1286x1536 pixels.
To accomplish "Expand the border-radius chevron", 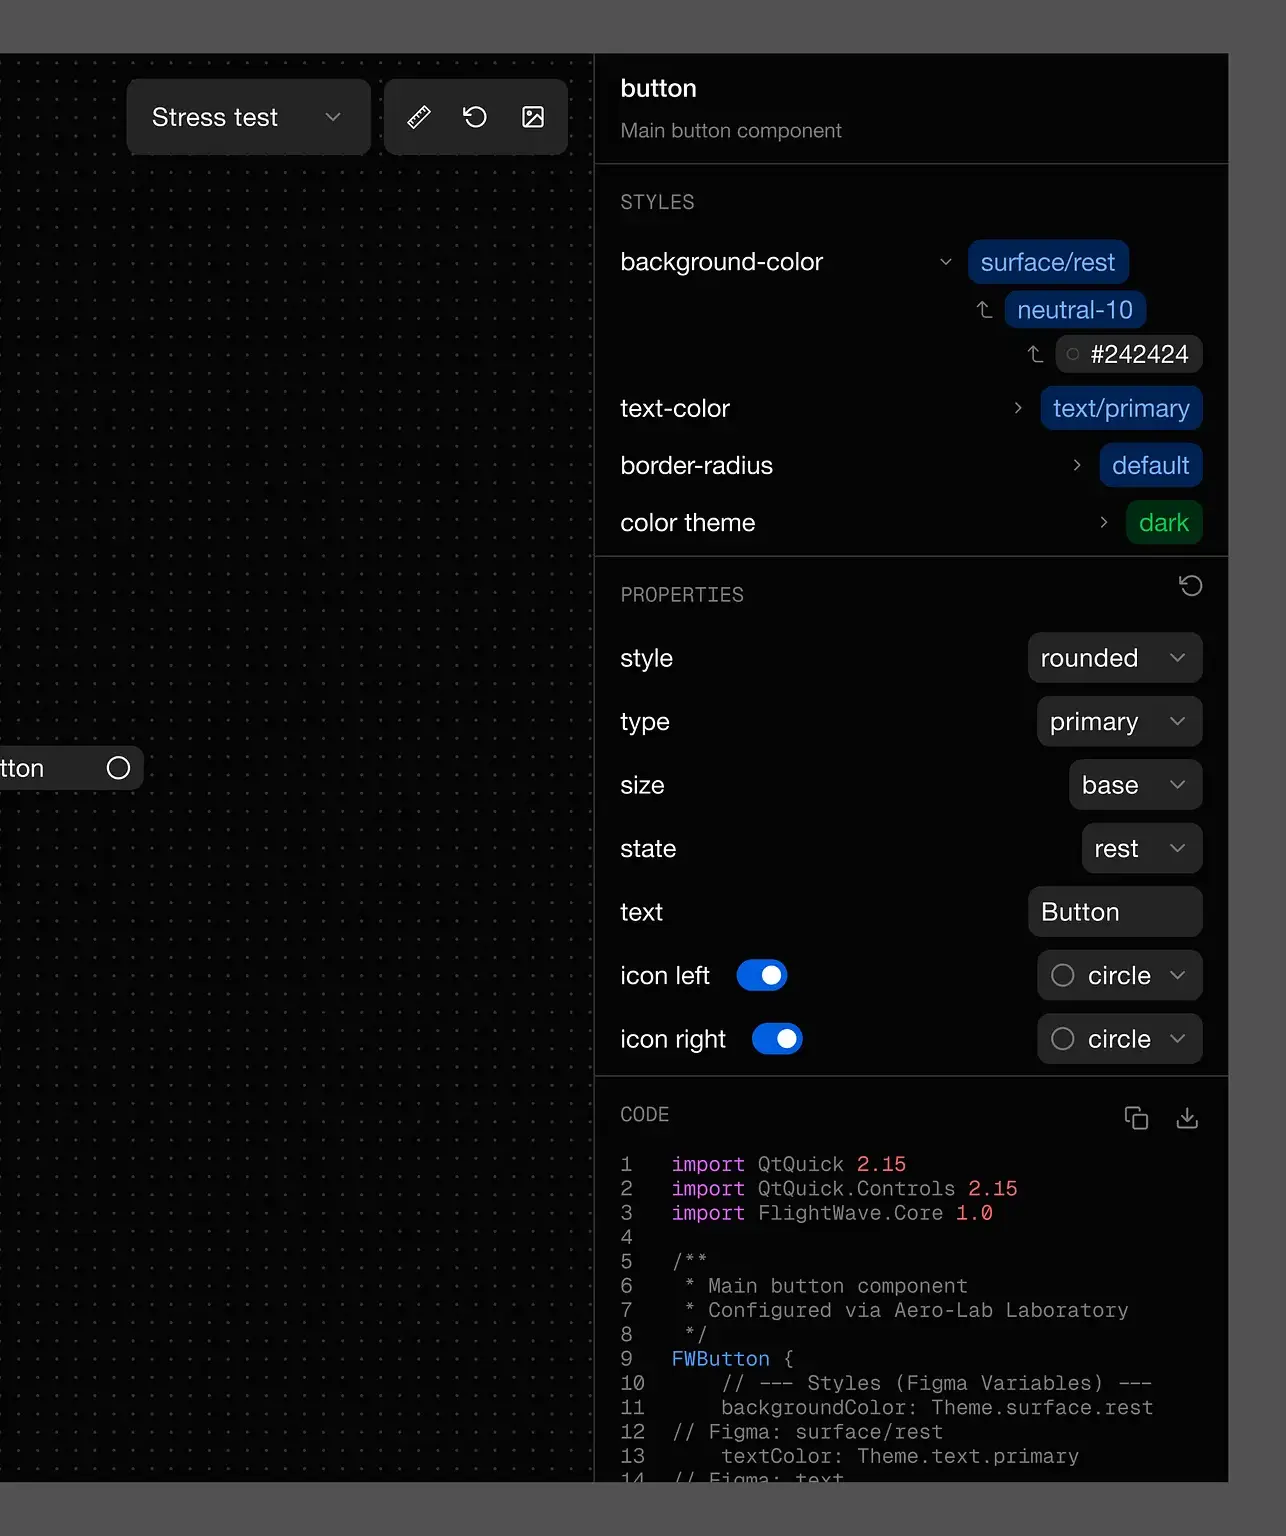I will tap(1077, 465).
